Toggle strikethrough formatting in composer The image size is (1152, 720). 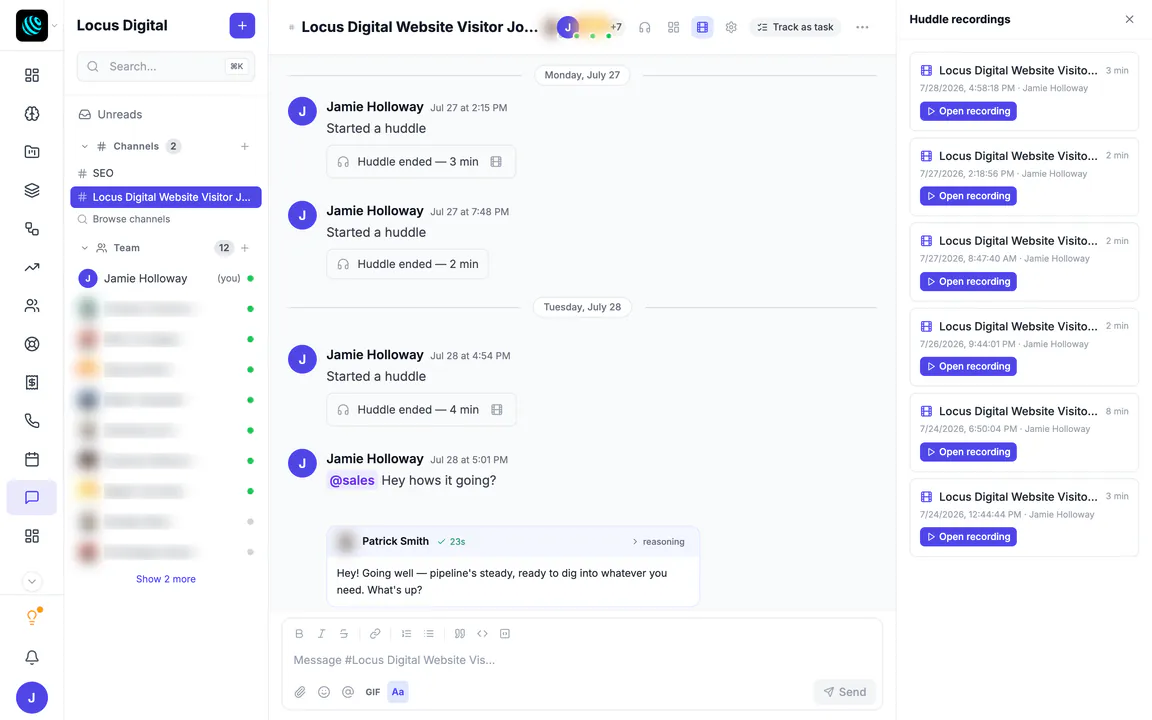click(344, 633)
